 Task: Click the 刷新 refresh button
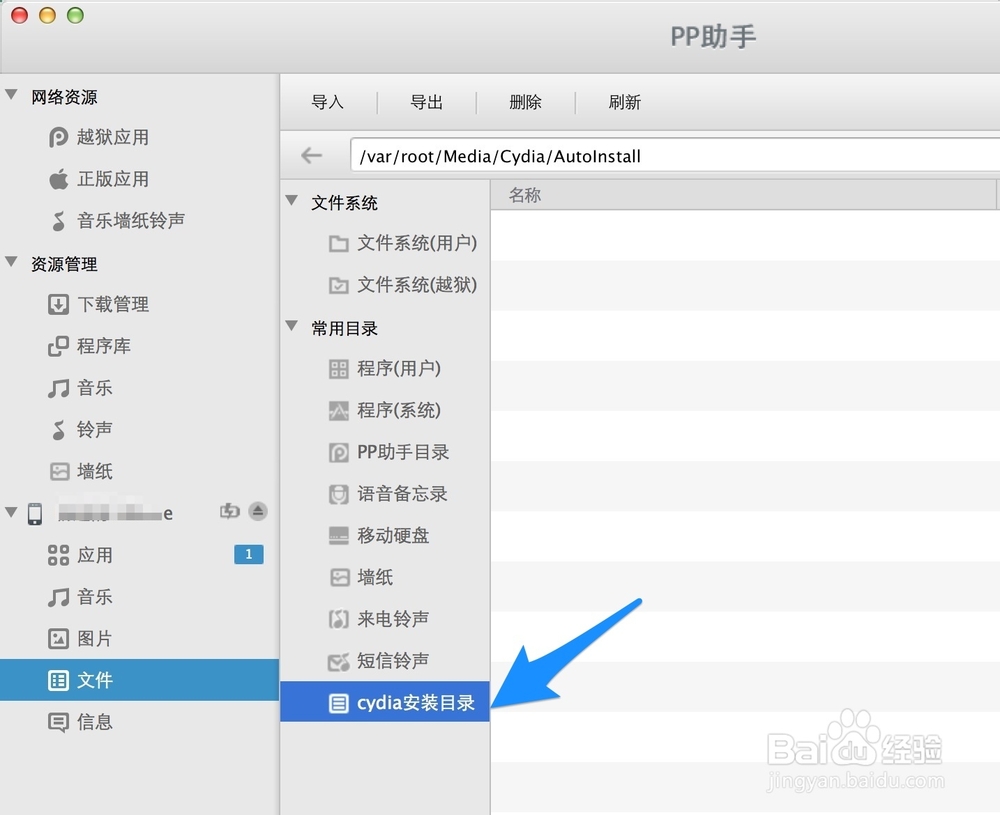tap(624, 102)
